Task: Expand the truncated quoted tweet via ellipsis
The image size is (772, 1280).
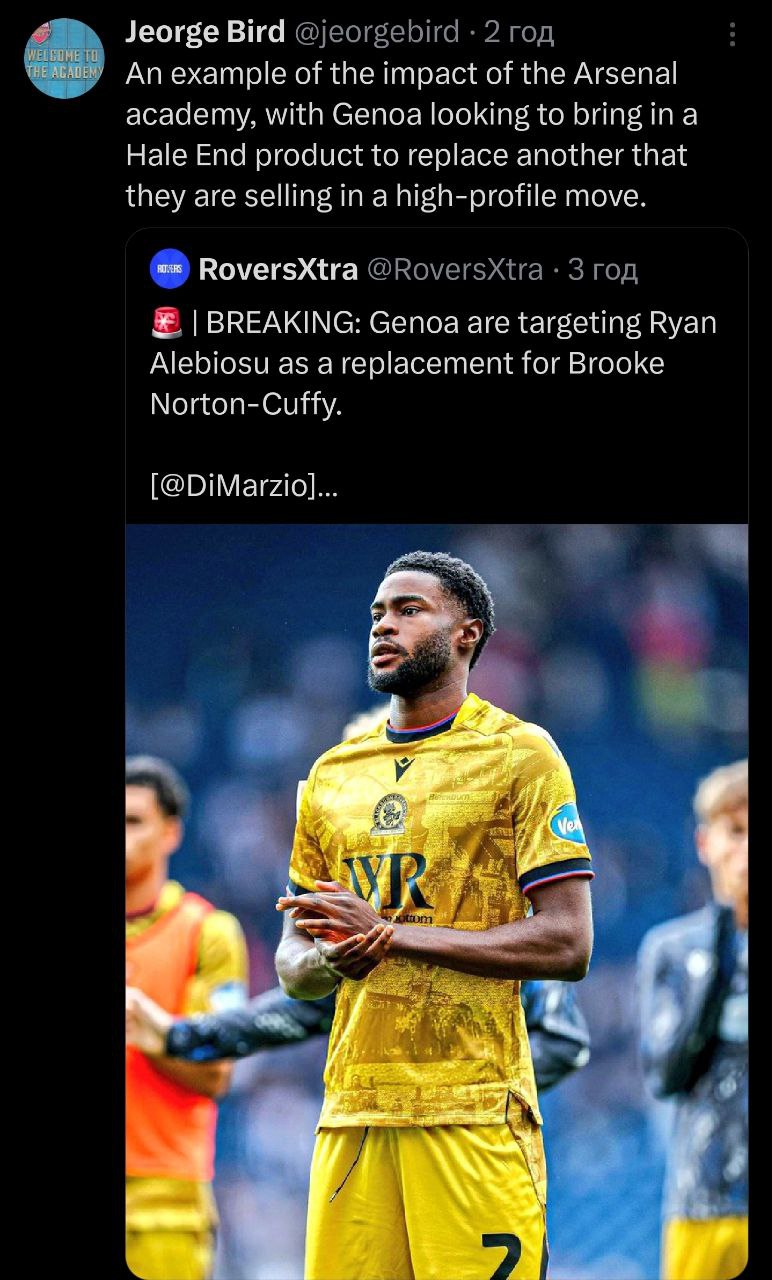Action: (326, 489)
